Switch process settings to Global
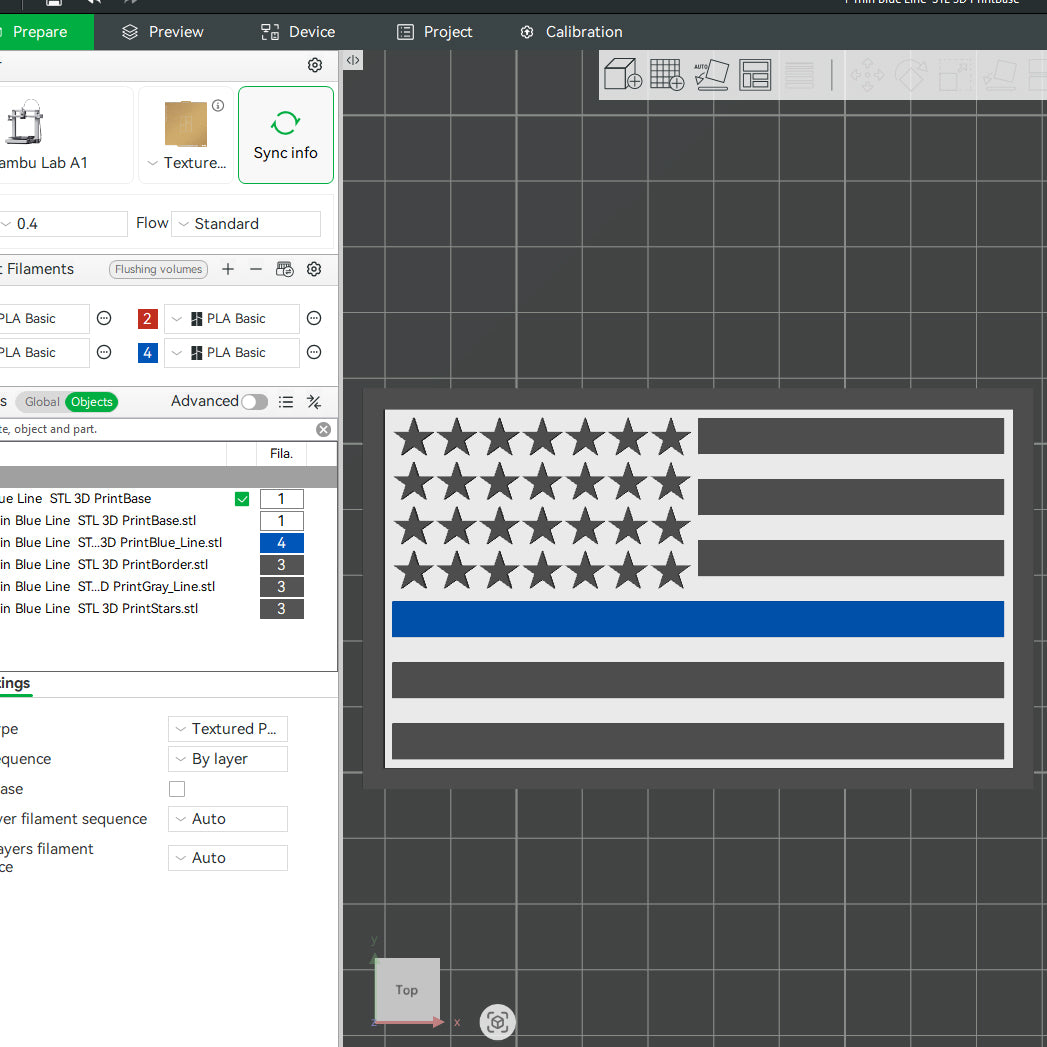The image size is (1047, 1047). coord(42,402)
